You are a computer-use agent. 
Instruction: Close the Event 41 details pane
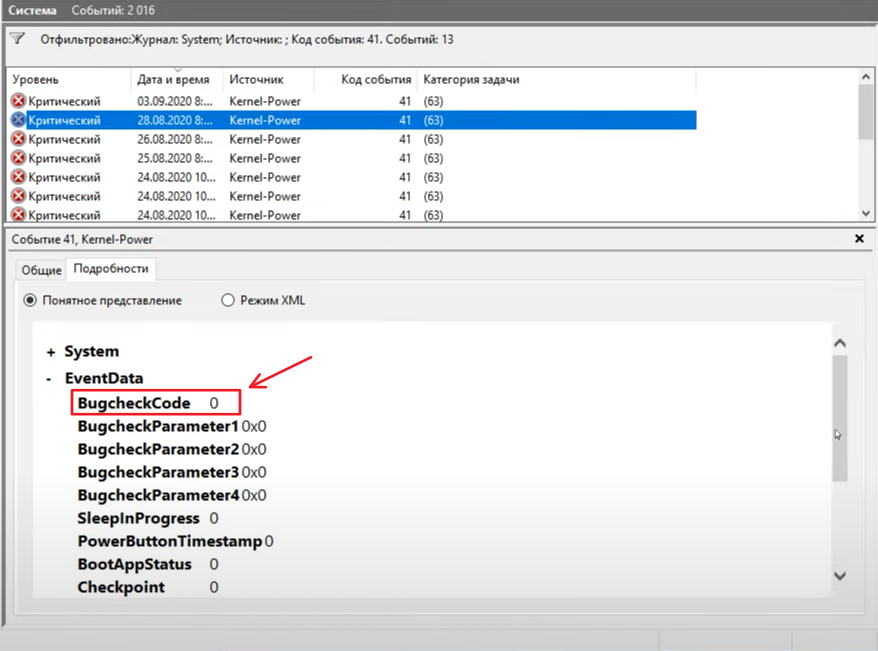coord(859,239)
